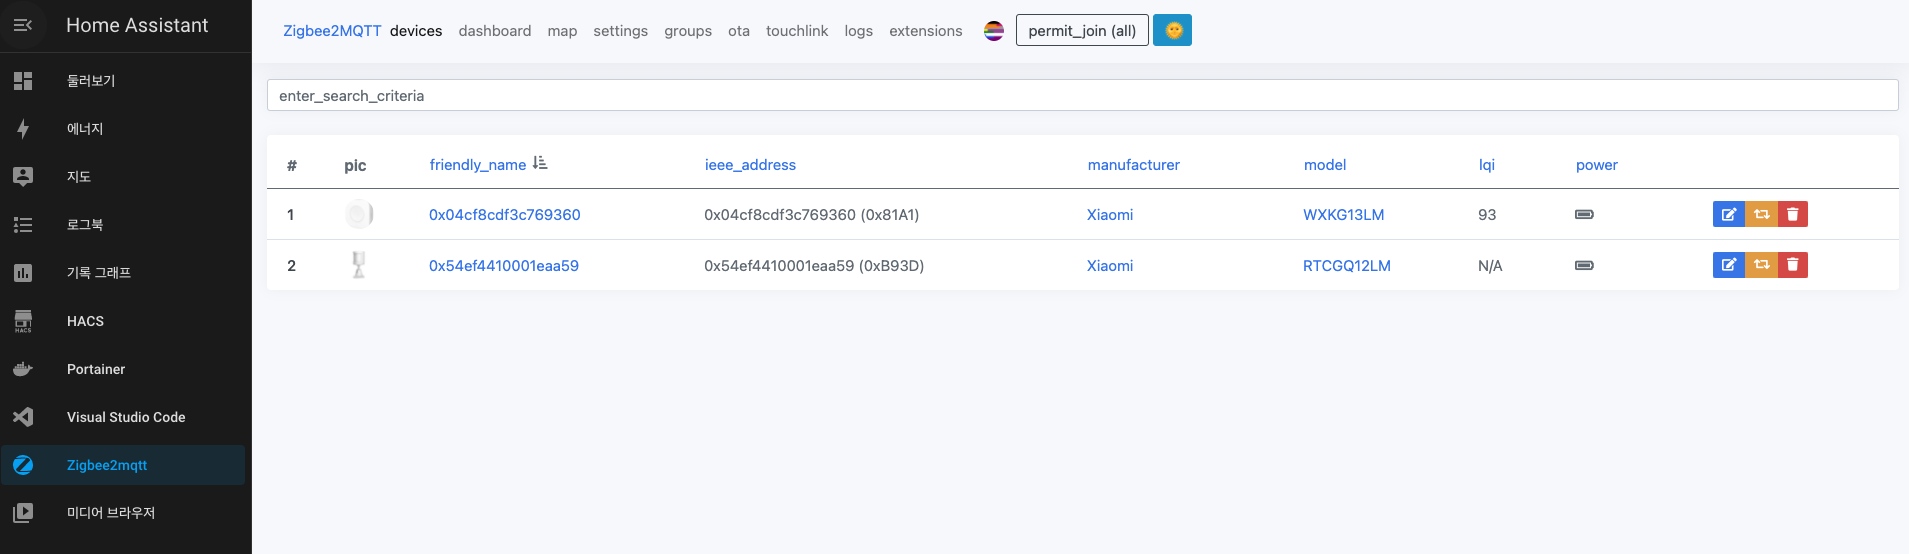
Task: Open the 에너지 energy panel icon
Action: click(23, 129)
